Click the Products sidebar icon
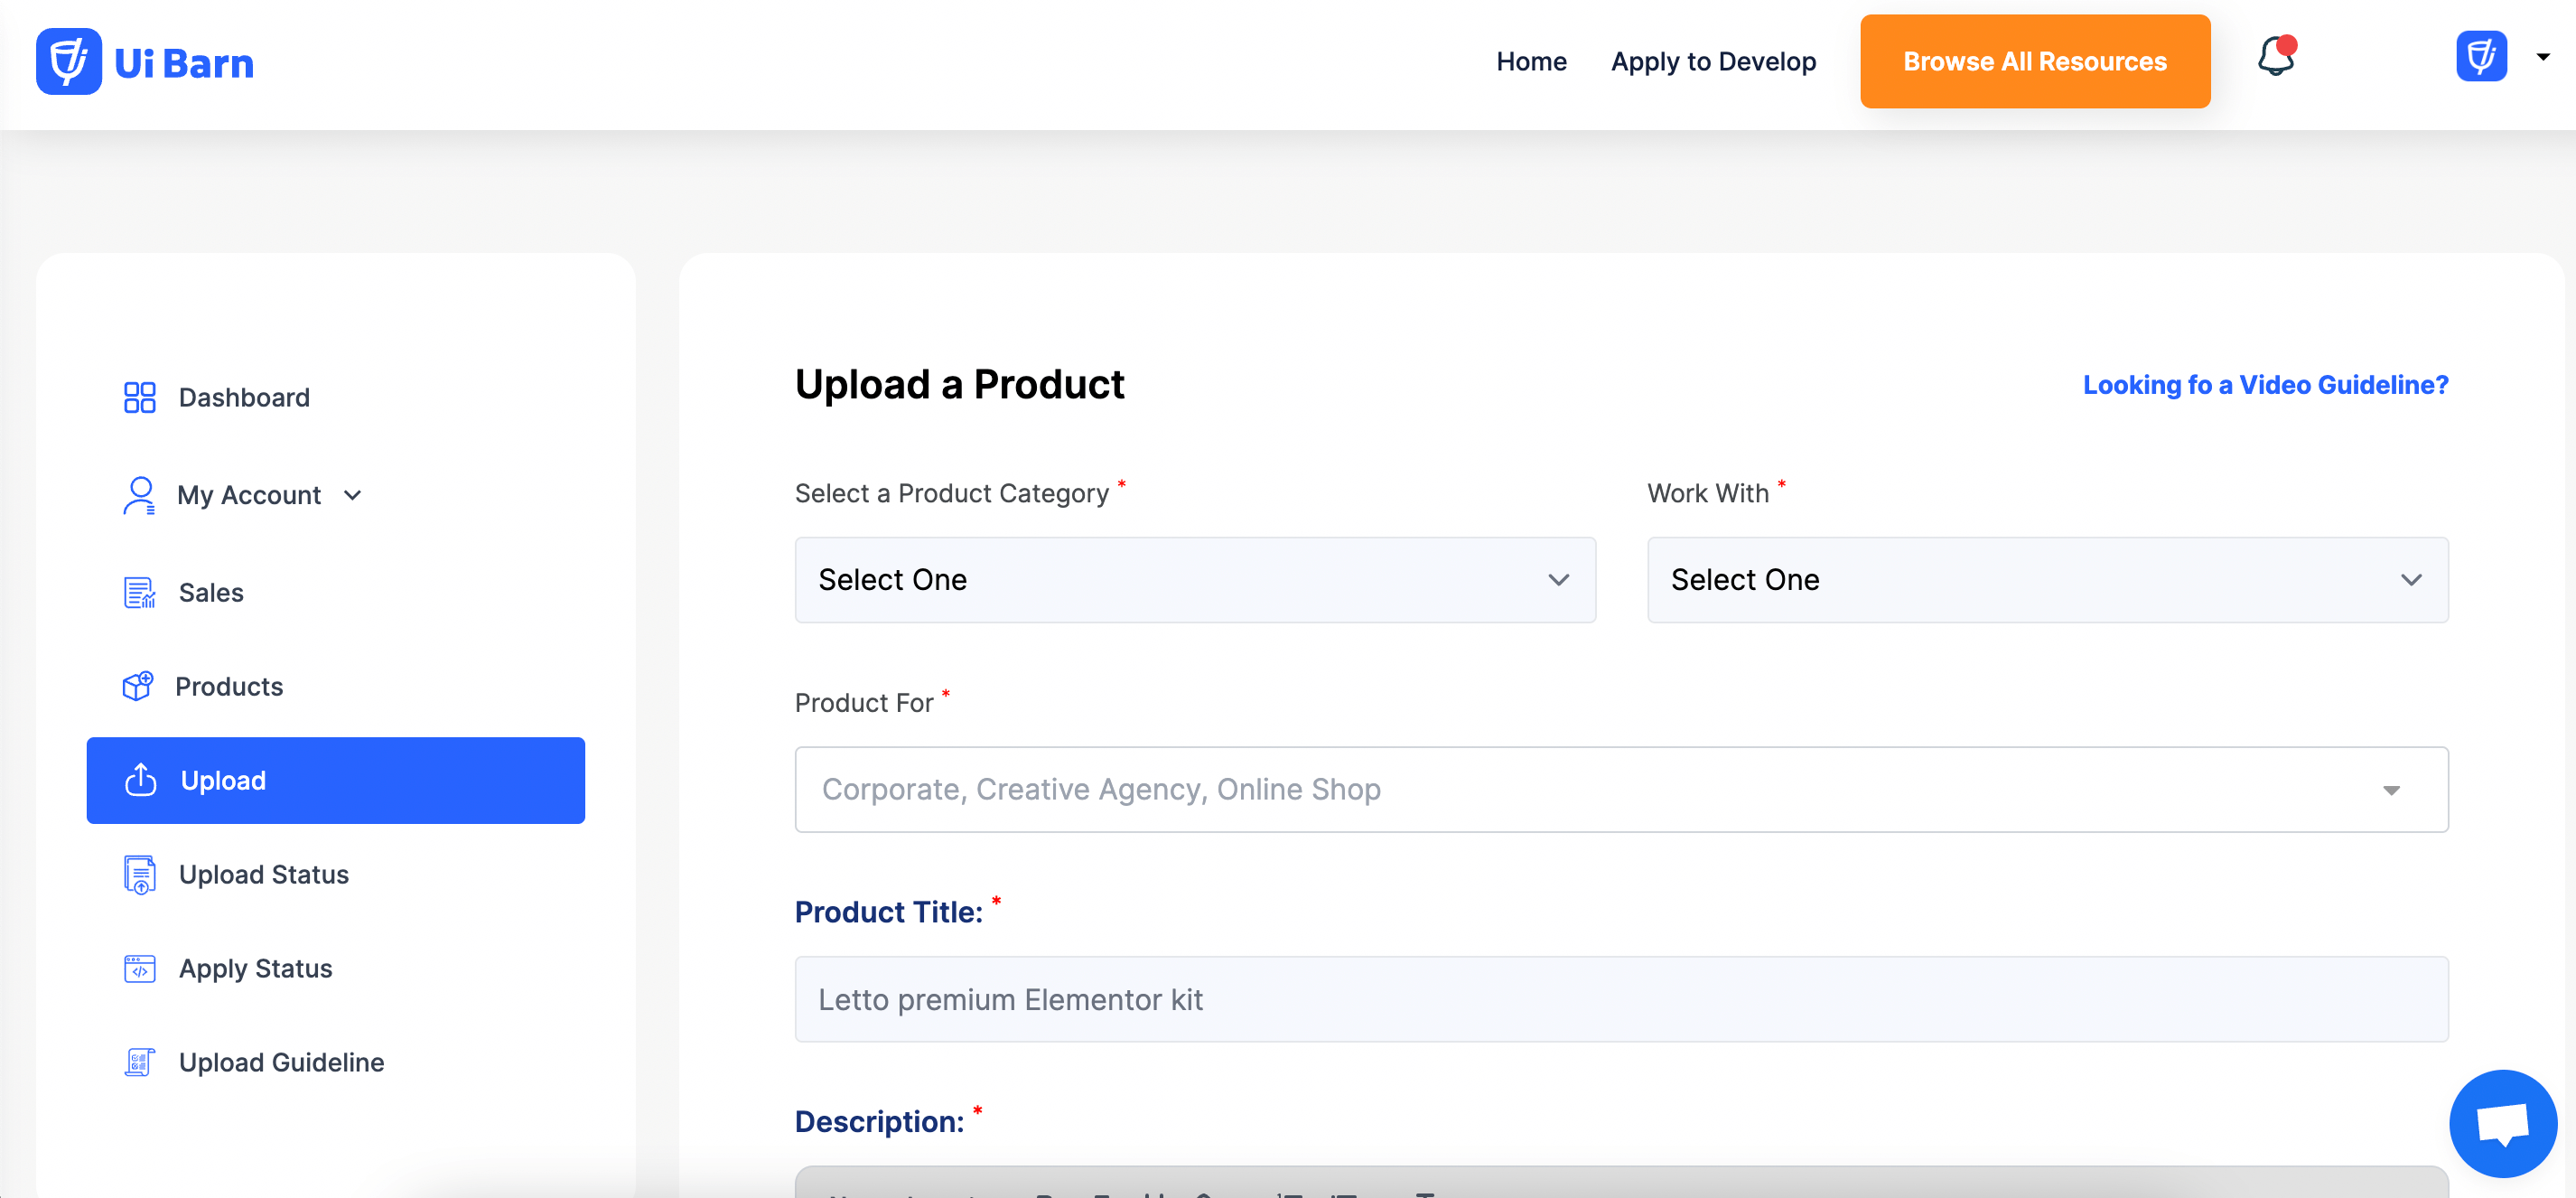Viewport: 2576px width, 1198px height. tap(136, 685)
